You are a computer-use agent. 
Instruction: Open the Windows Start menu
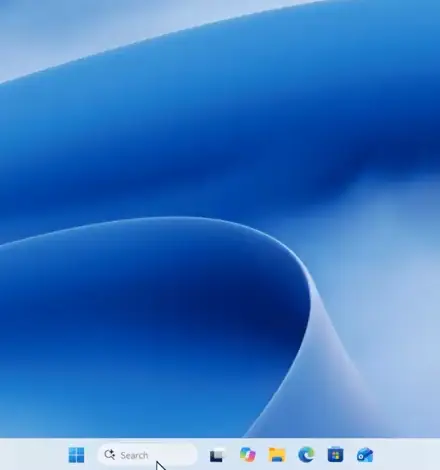coord(76,455)
